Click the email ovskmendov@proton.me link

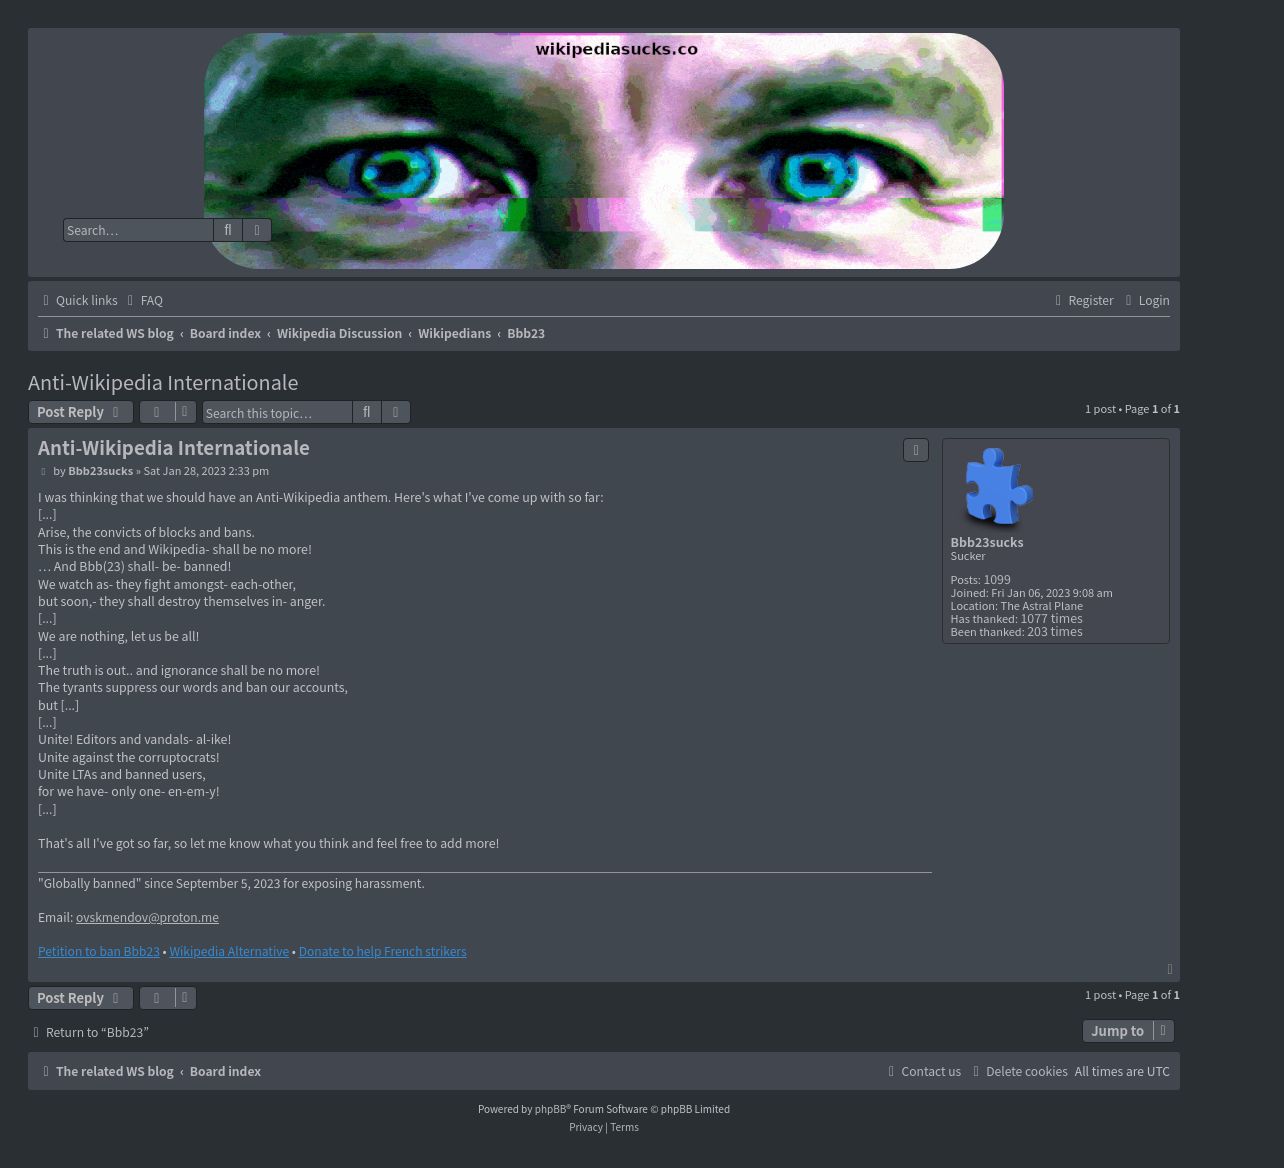tap(147, 917)
